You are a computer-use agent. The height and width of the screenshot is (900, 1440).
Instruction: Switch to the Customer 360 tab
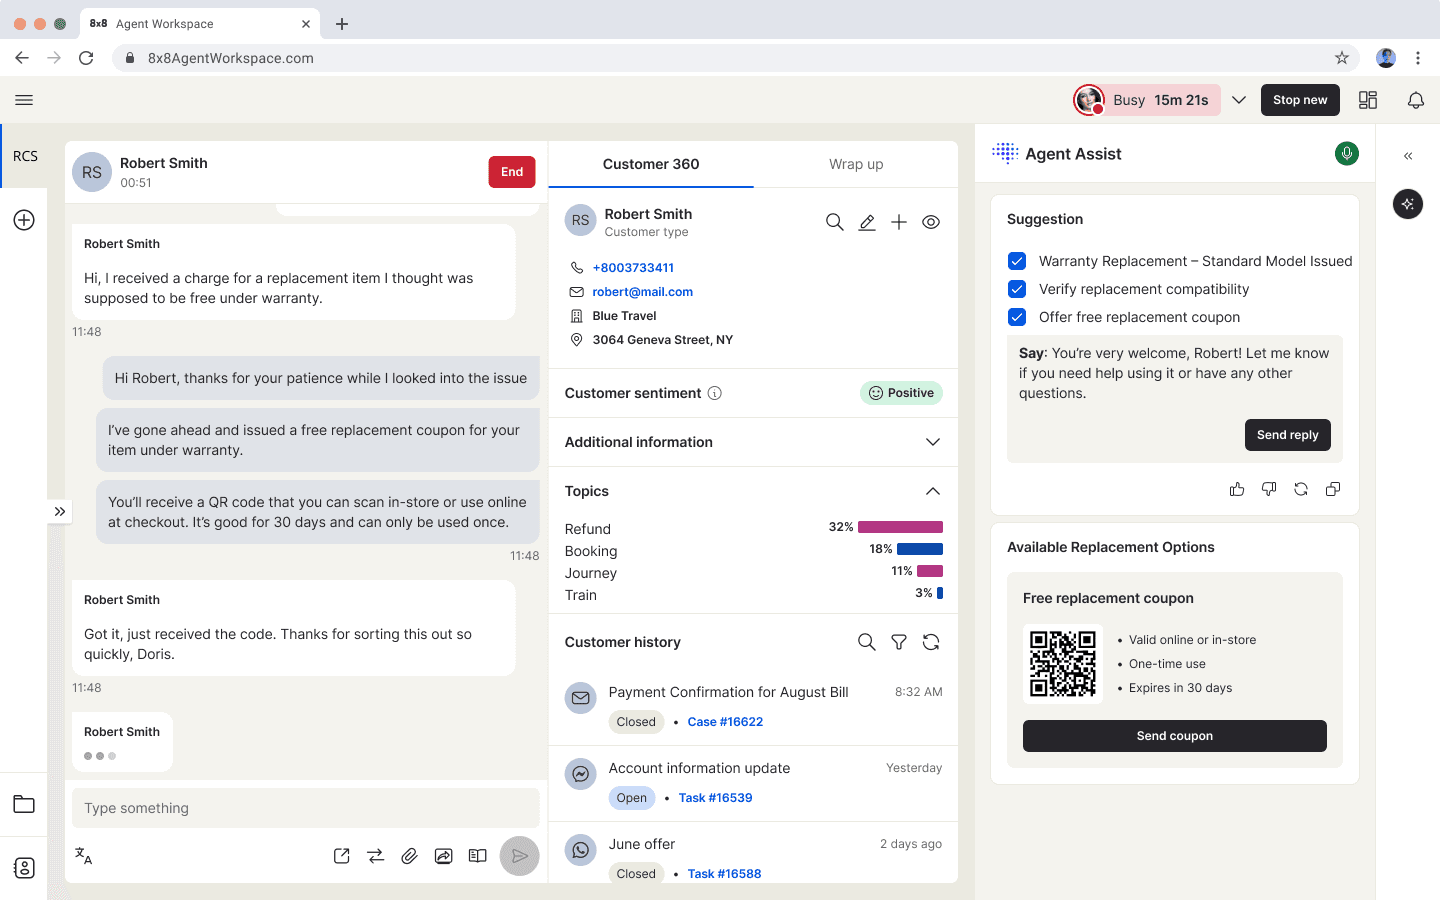point(651,164)
